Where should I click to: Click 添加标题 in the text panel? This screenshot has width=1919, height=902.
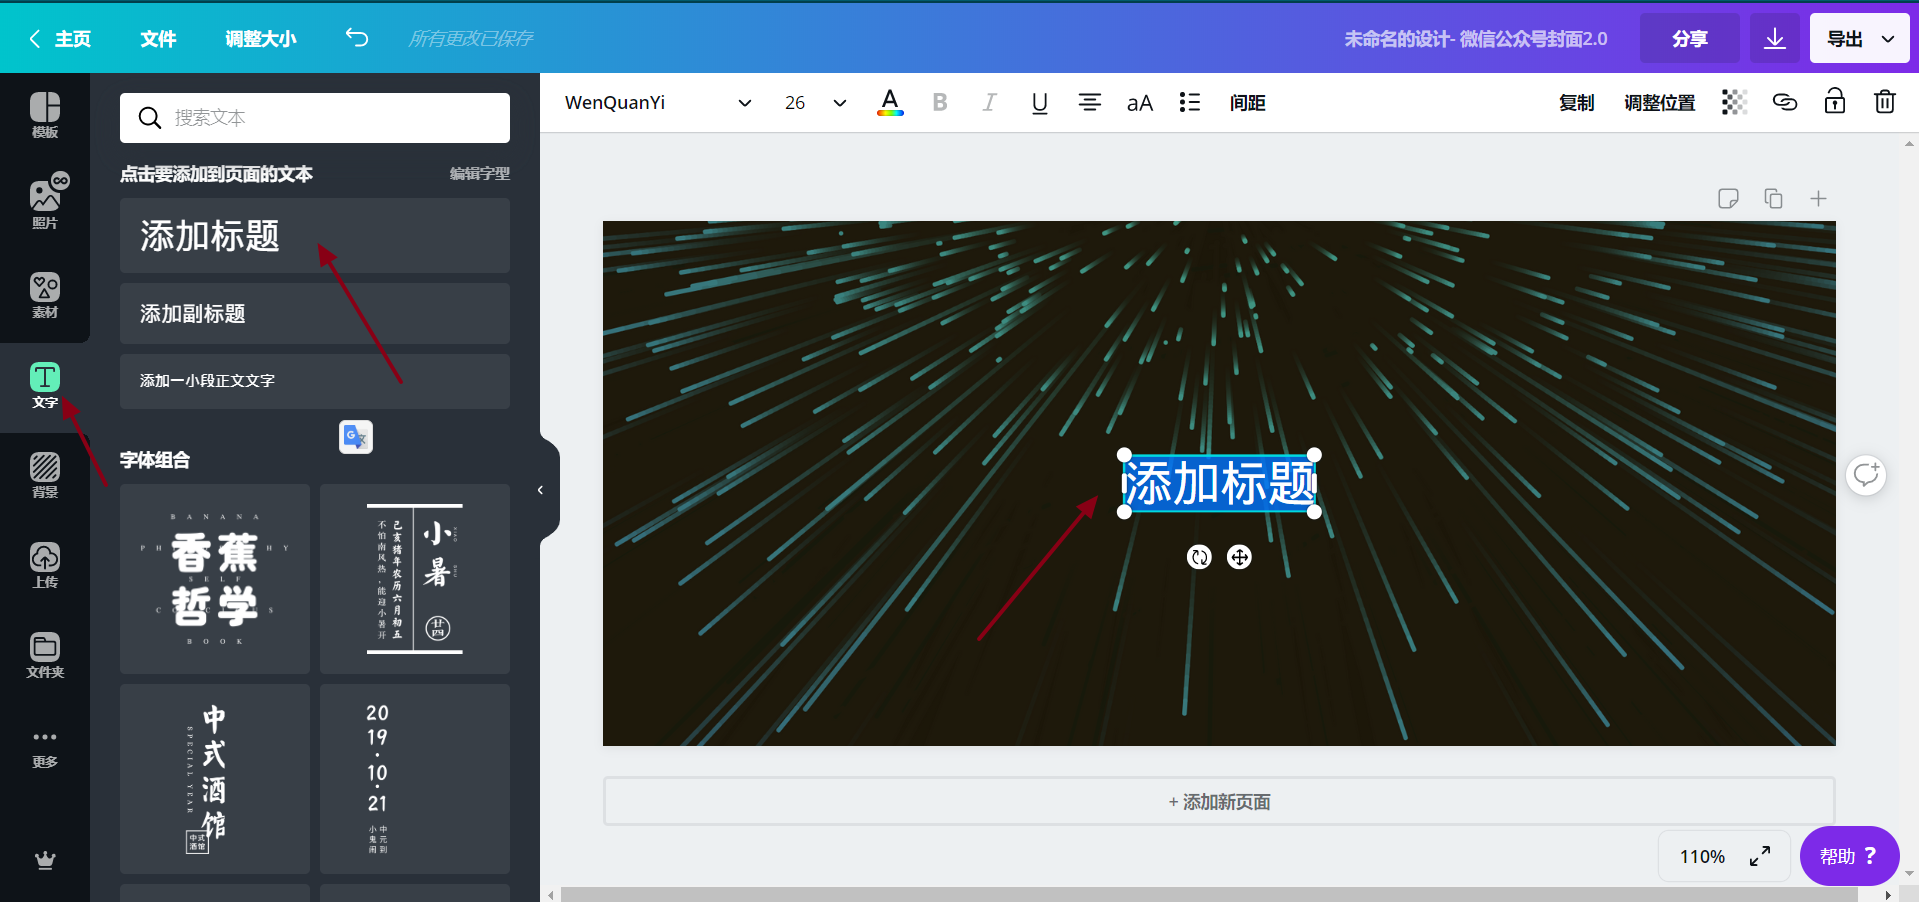[x=315, y=235]
